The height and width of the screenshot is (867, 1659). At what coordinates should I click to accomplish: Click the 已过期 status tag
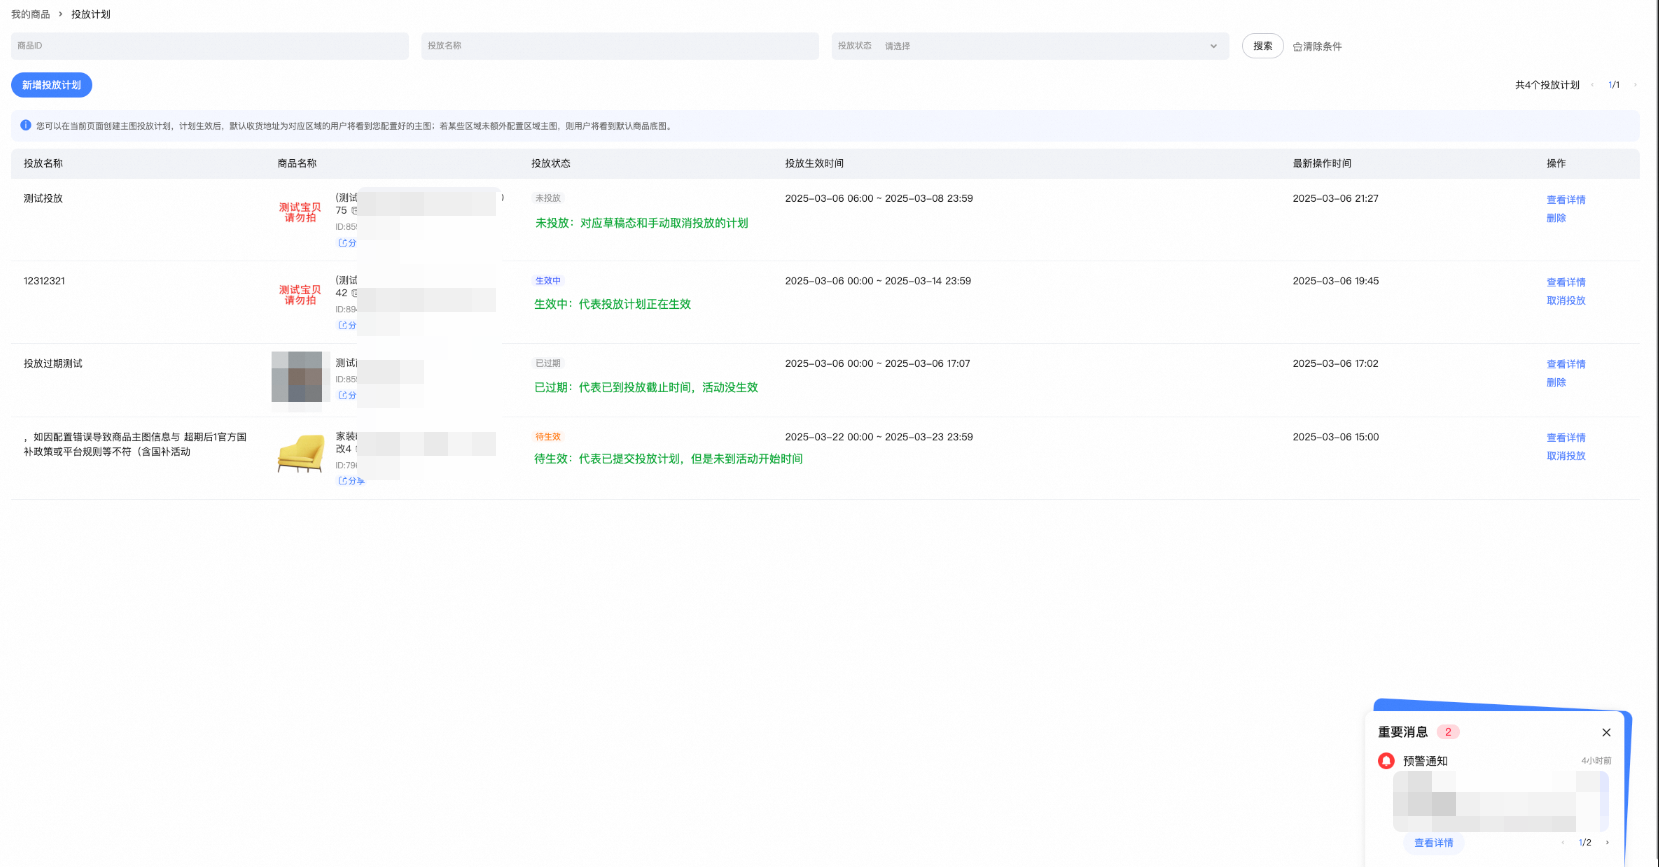(x=548, y=363)
